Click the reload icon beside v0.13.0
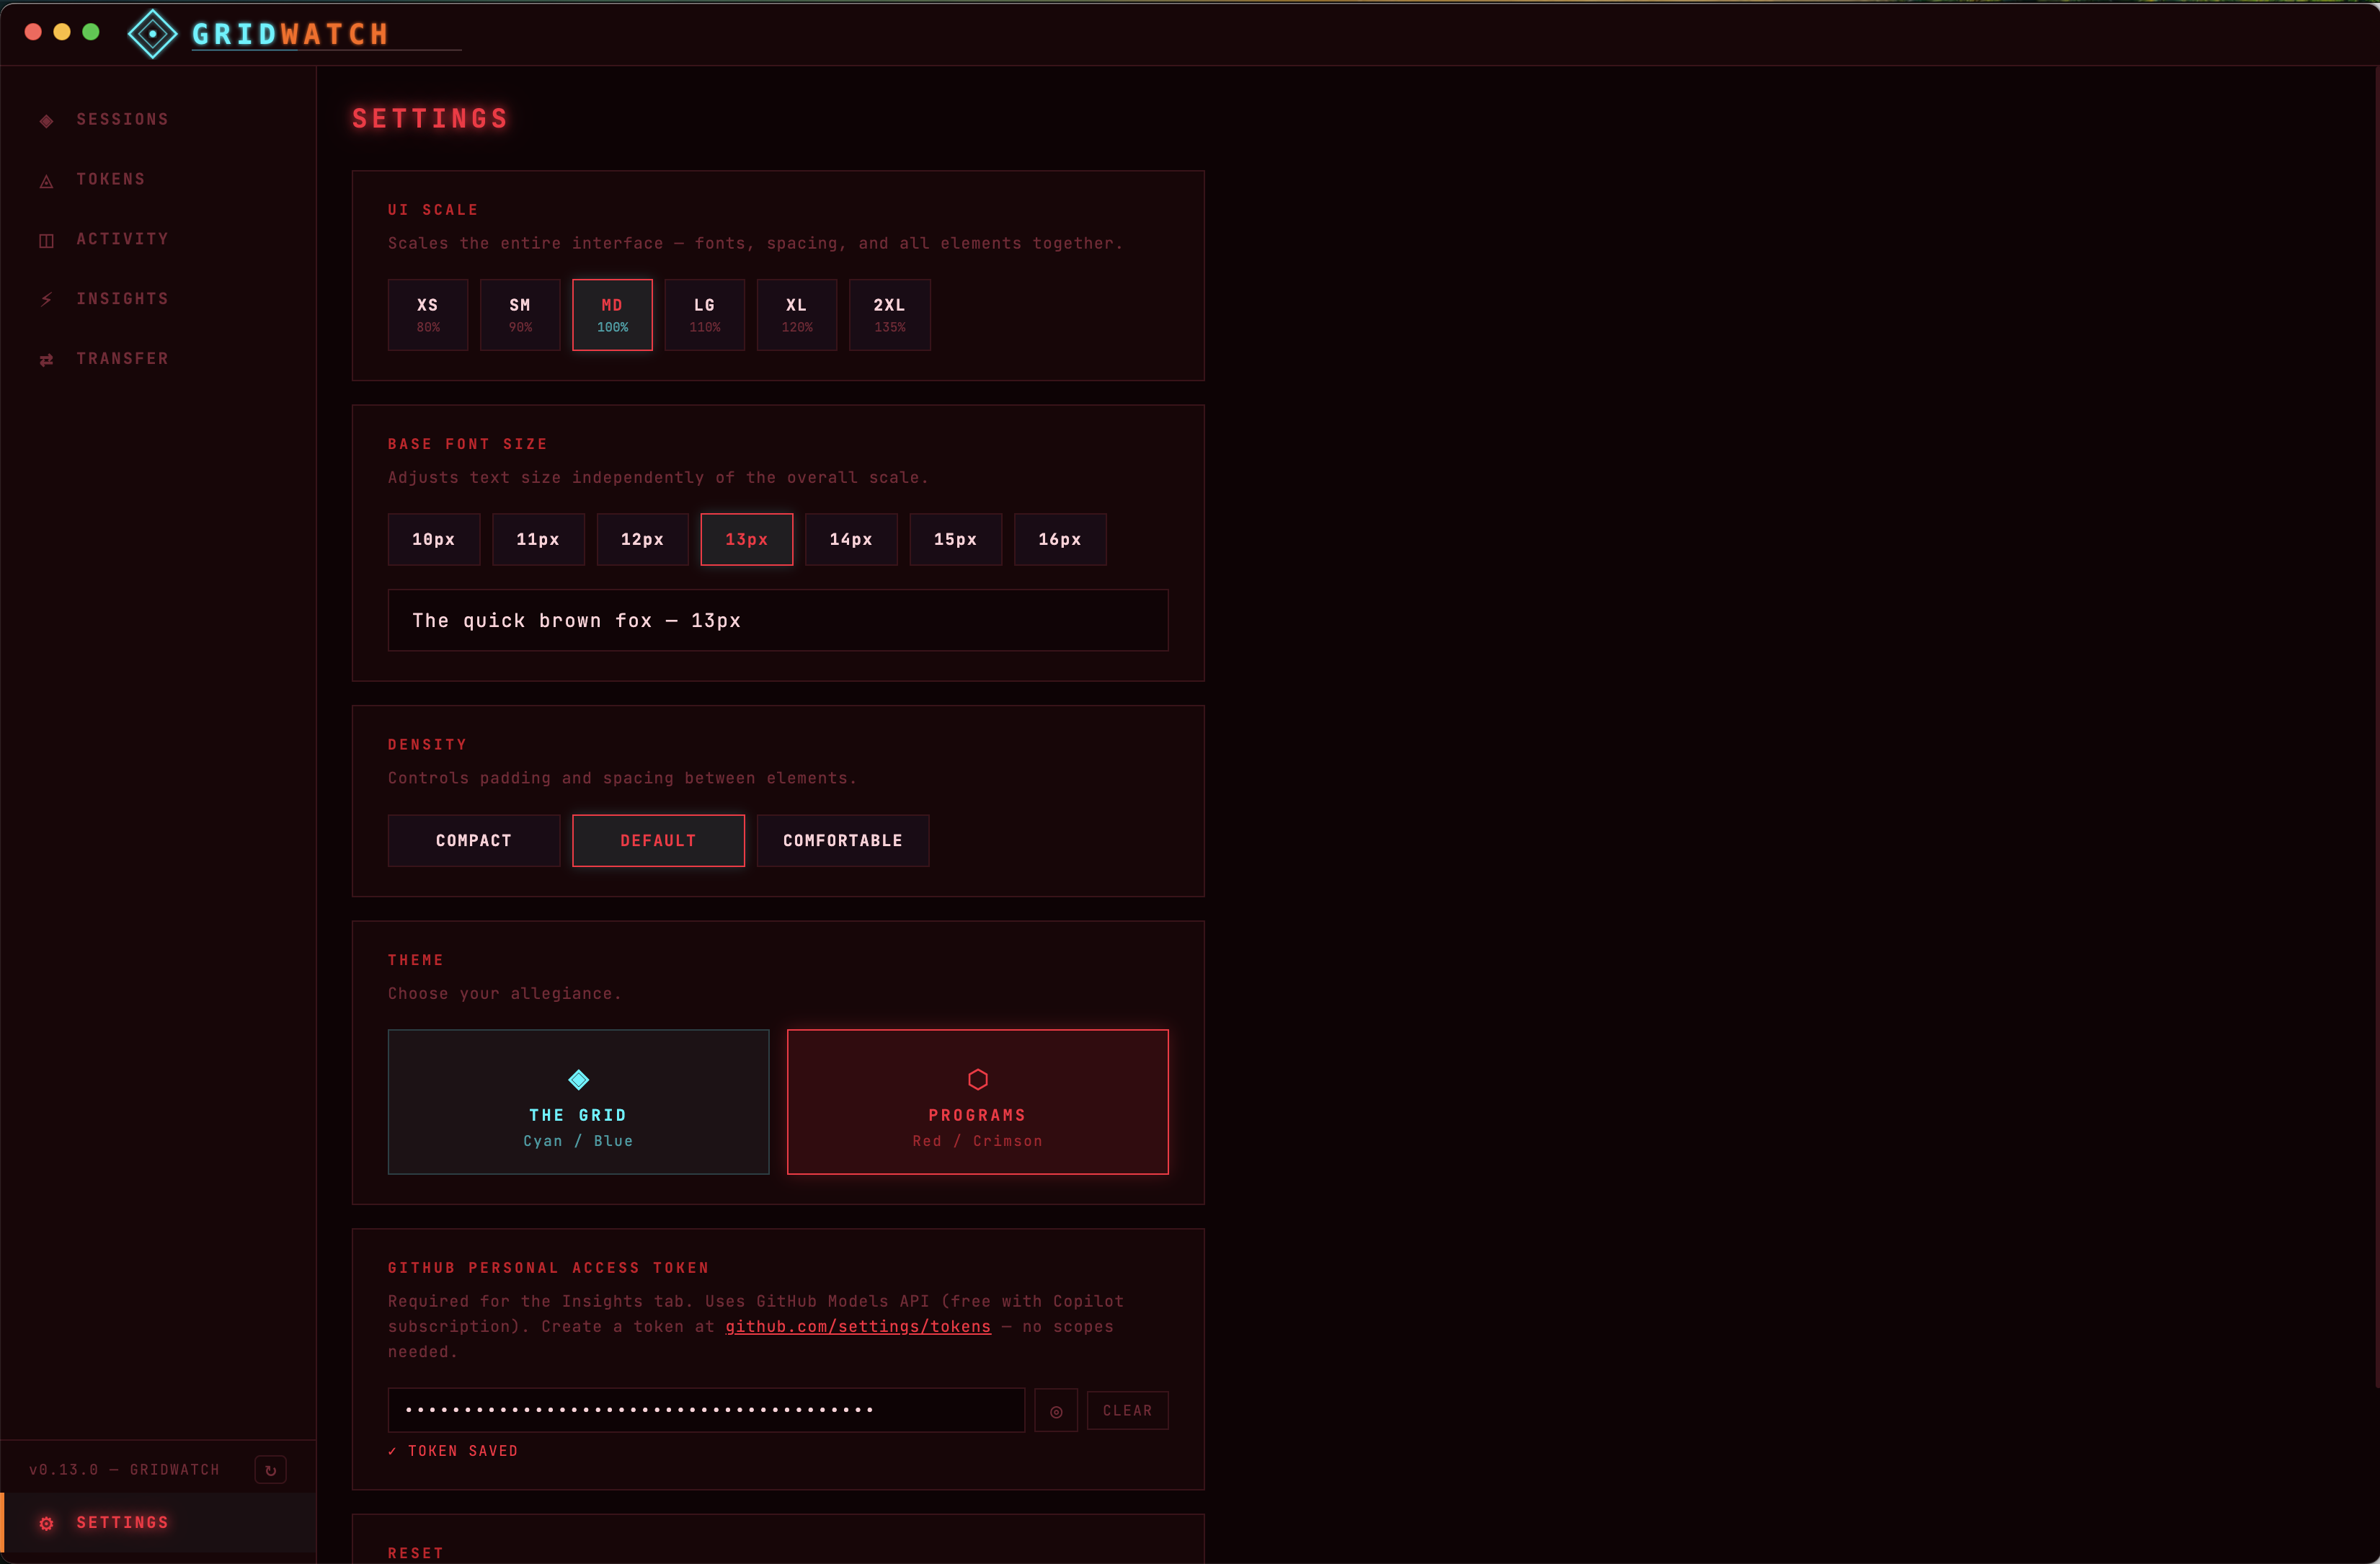The image size is (2380, 1564). 270,1469
